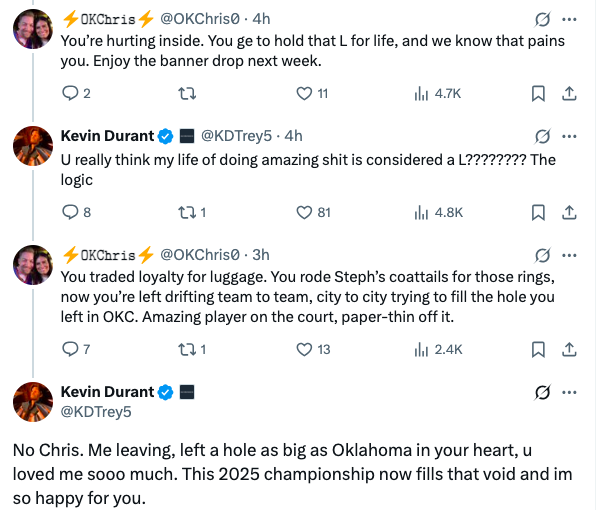Image resolution: width=601 pixels, height=510 pixels.
Task: Reply to Kevin Durant's tweet with 8 replies
Action: (x=70, y=212)
